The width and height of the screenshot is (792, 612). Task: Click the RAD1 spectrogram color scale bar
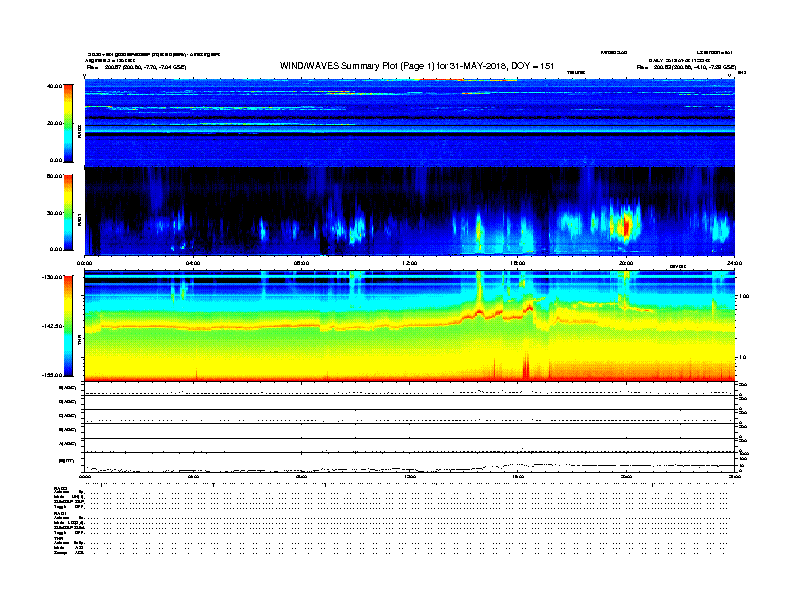tap(68, 213)
